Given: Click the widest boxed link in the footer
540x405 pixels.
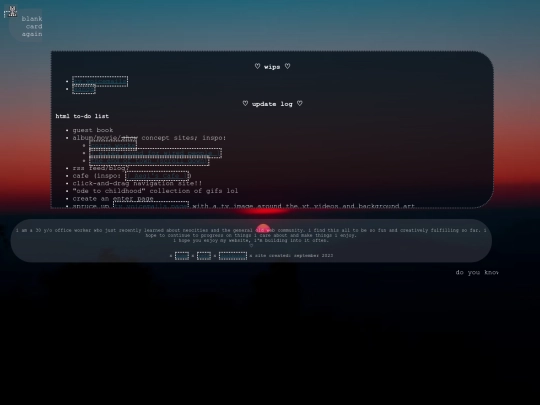Looking at the screenshot, I should (233, 256).
